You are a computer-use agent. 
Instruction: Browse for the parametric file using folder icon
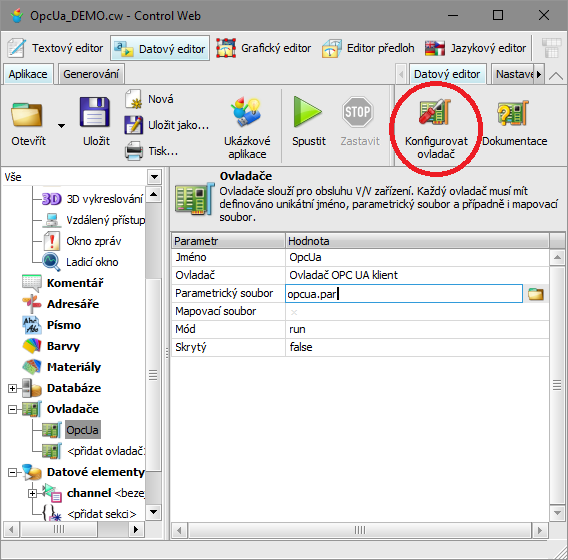coord(536,294)
